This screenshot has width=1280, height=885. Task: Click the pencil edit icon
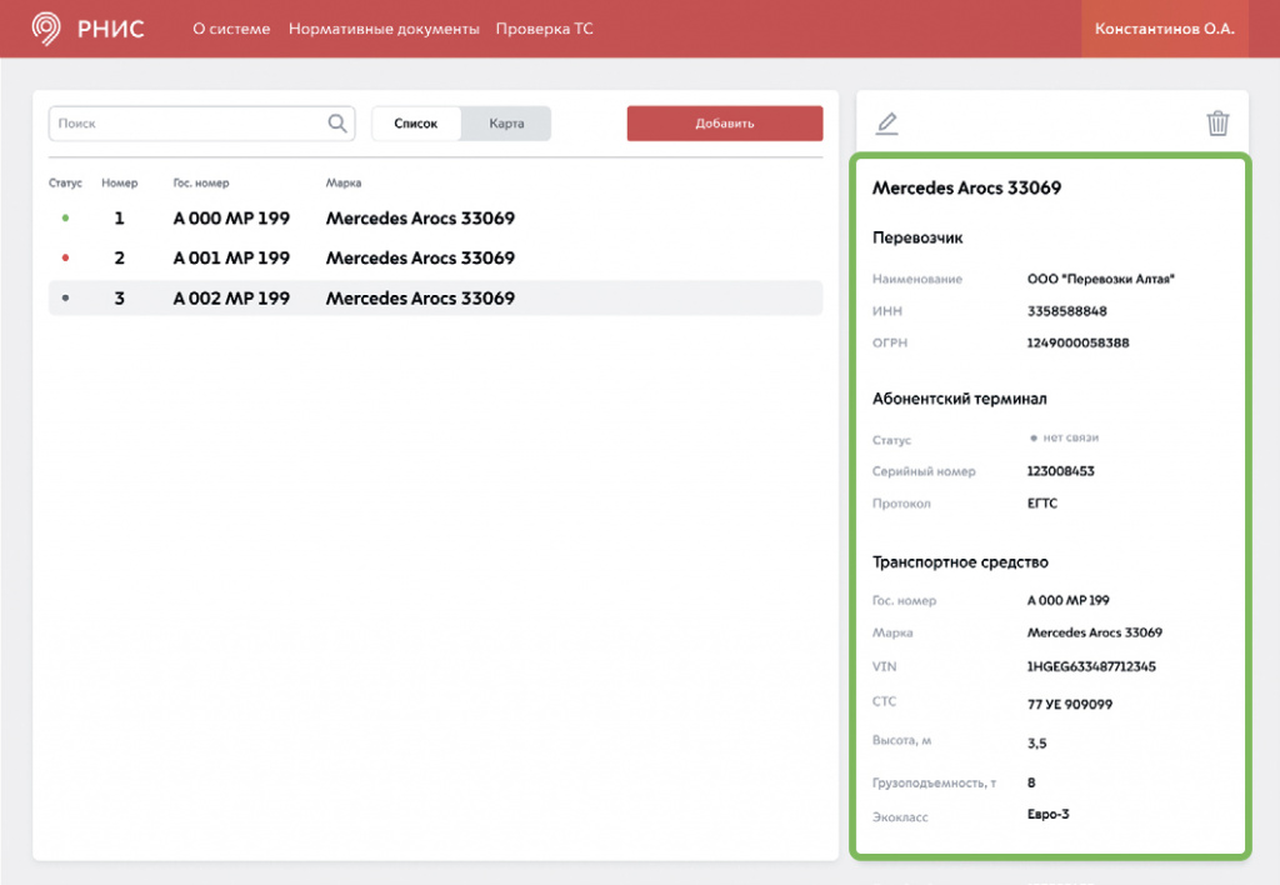(x=887, y=124)
